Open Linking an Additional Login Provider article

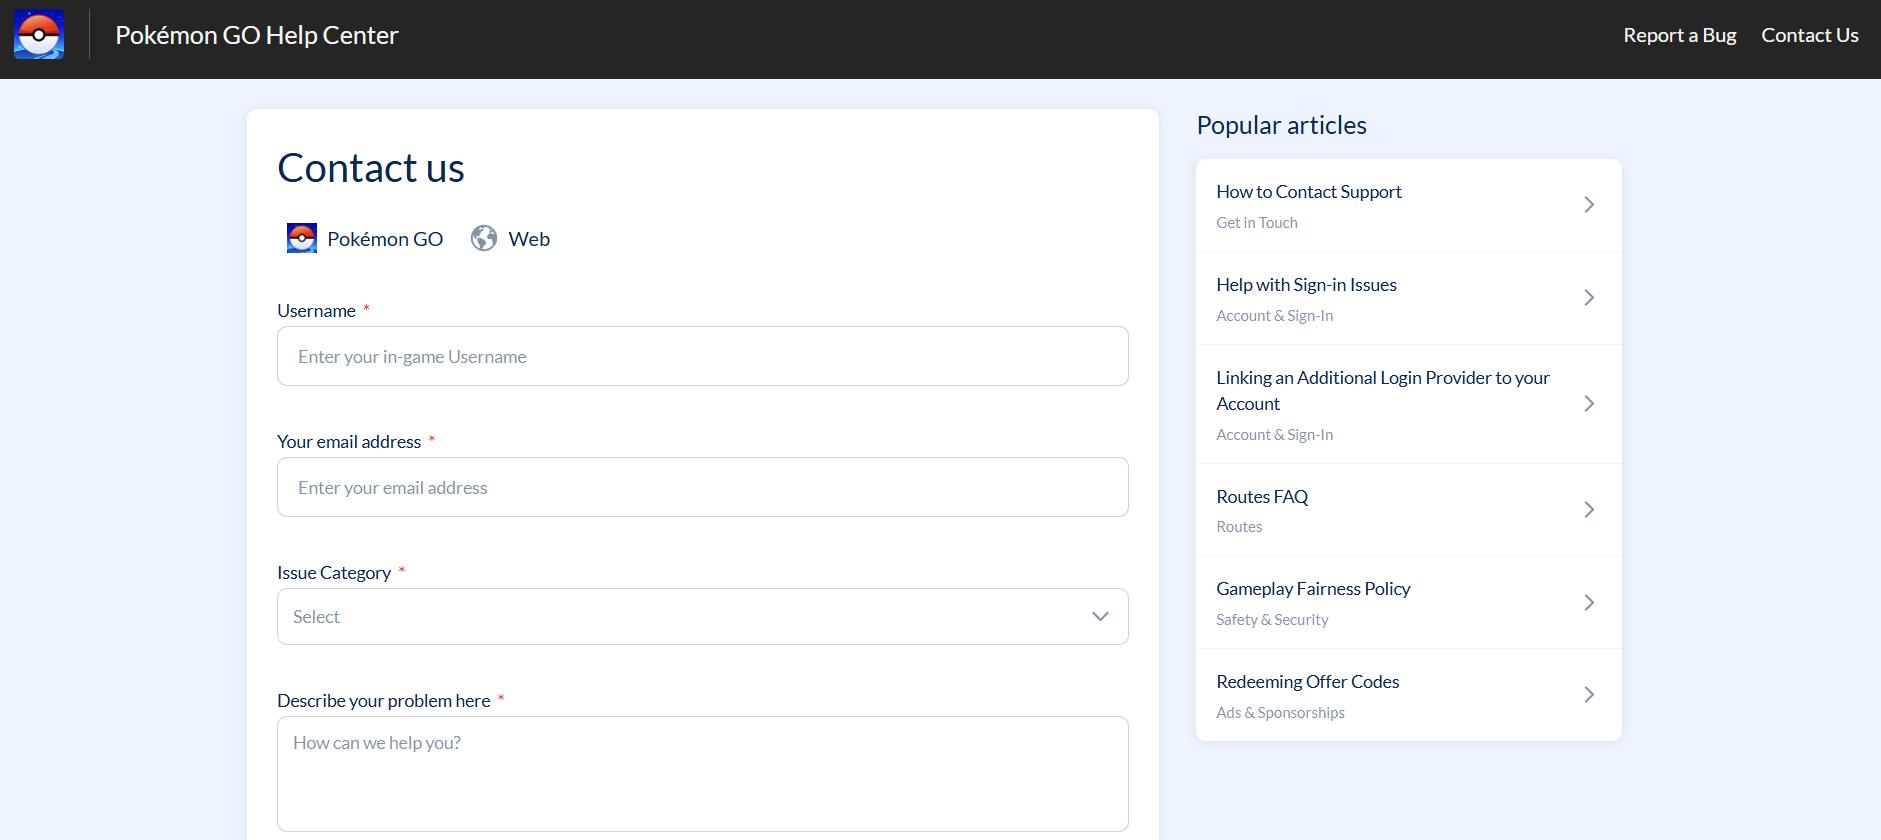tap(1409, 404)
